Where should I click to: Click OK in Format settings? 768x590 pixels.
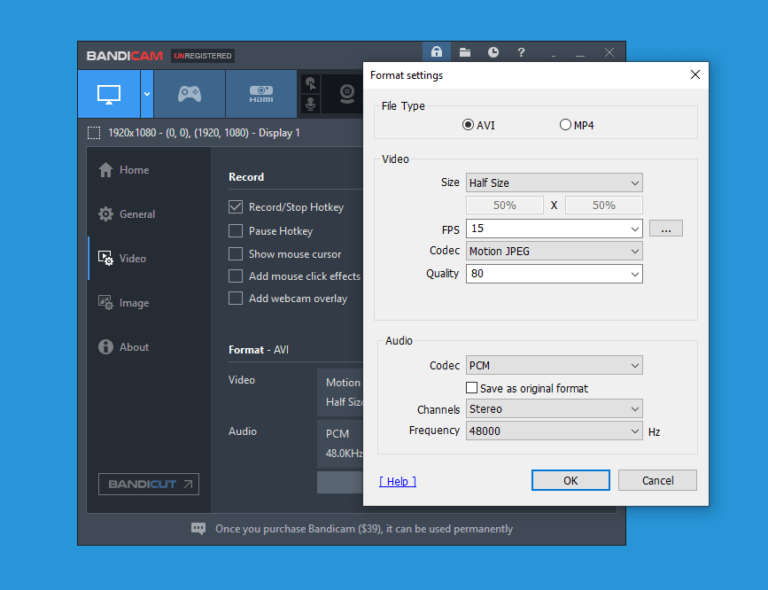point(571,480)
